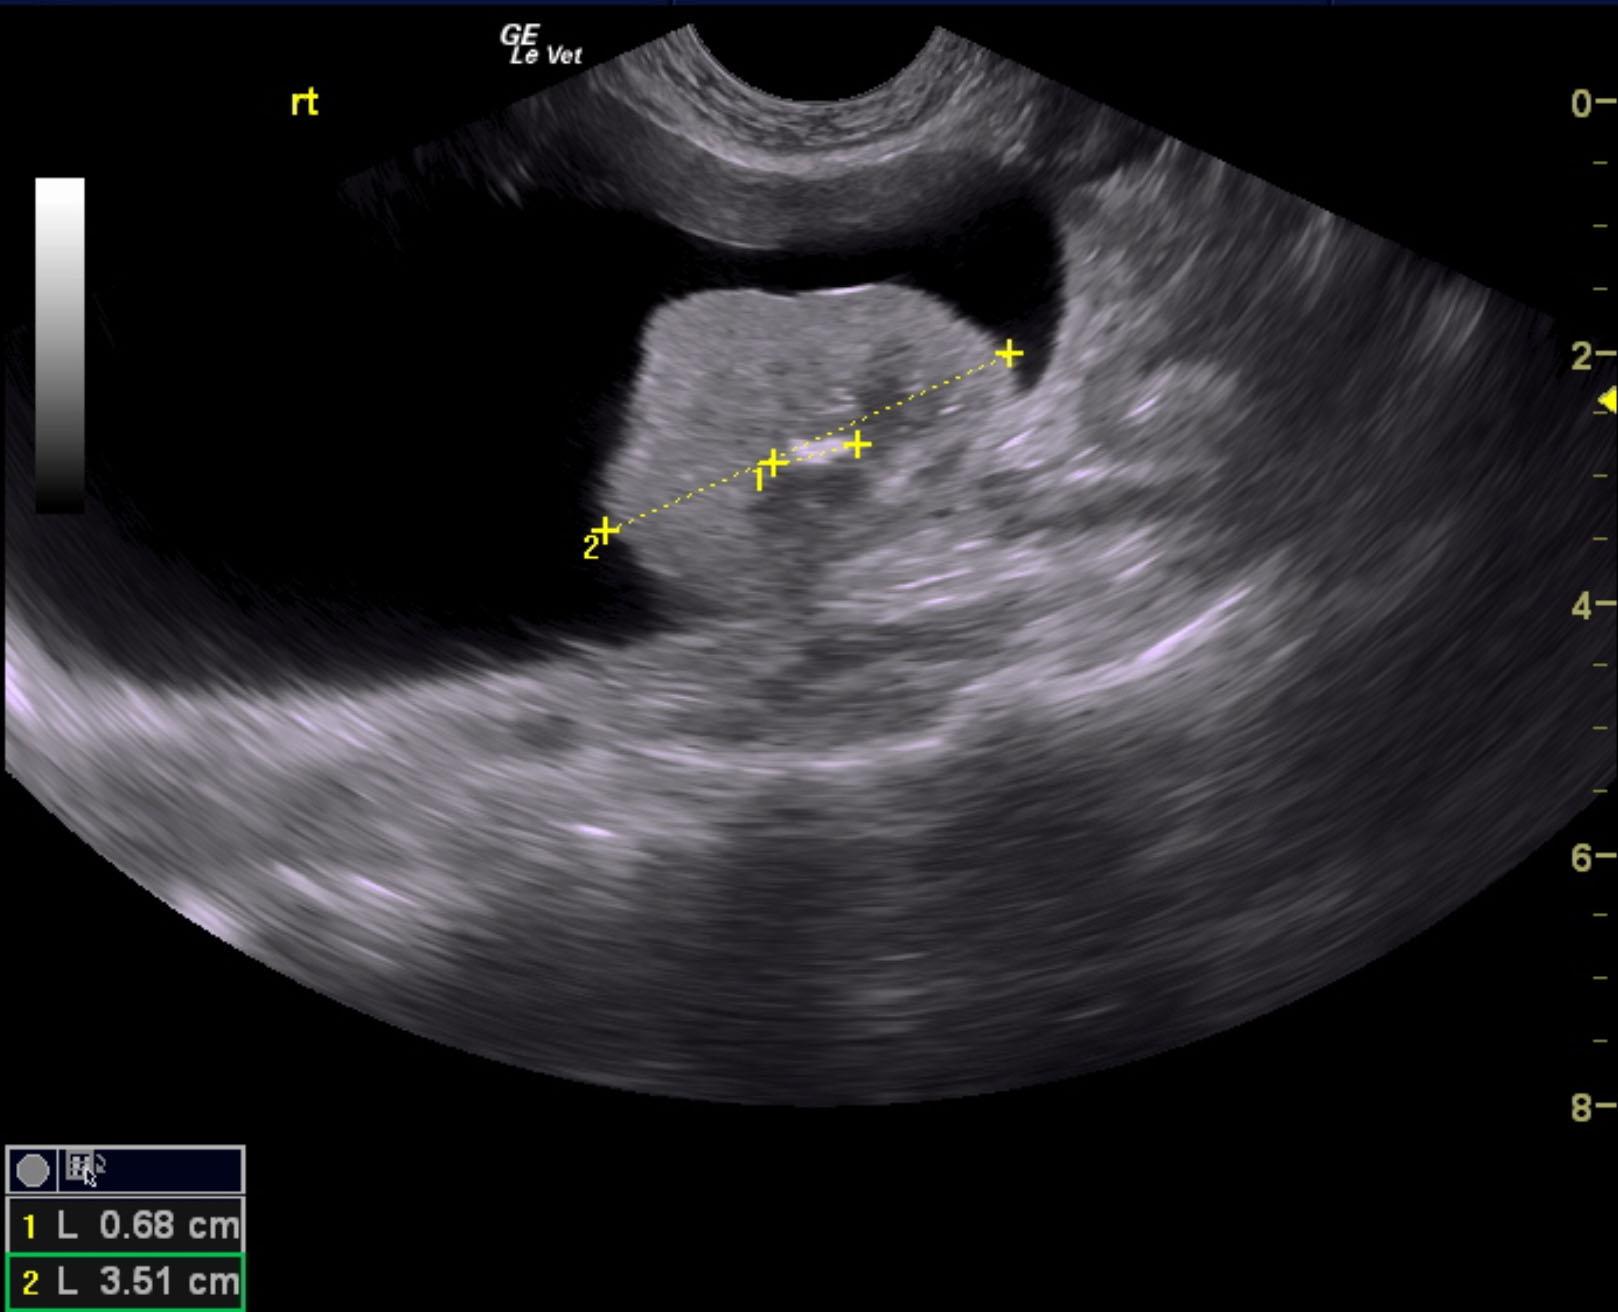Click caliper 1 left cross marker
Image resolution: width=1618 pixels, height=1312 pixels.
[x=773, y=463]
